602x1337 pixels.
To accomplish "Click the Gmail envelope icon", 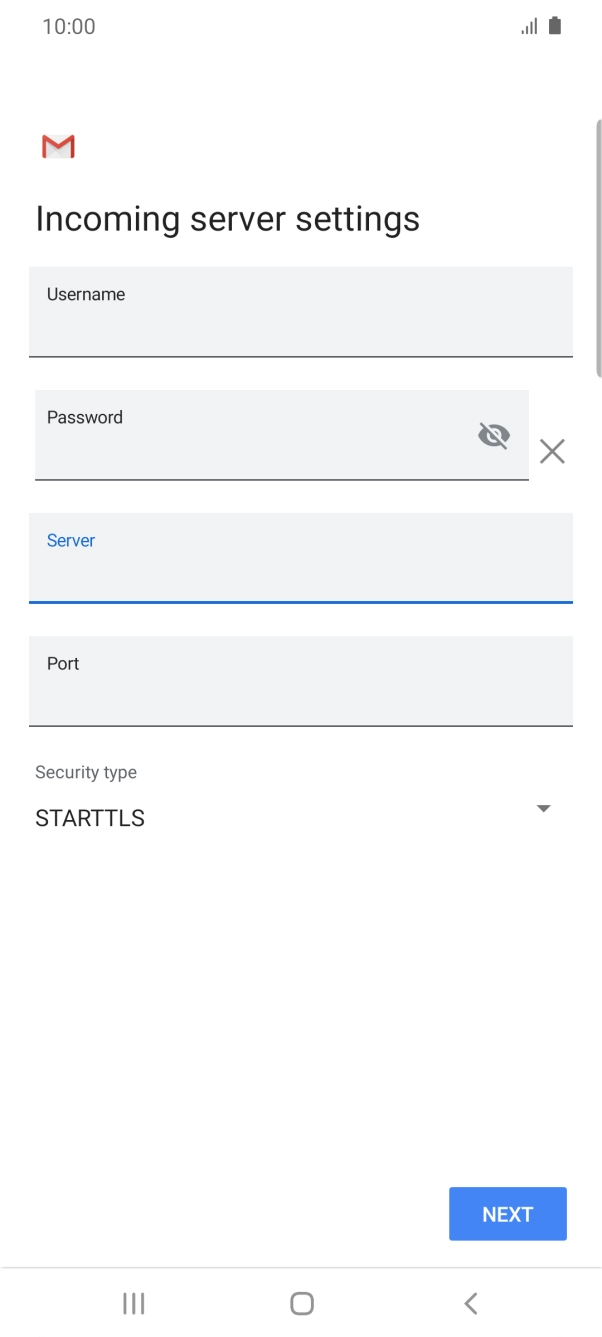I will (x=57, y=146).
